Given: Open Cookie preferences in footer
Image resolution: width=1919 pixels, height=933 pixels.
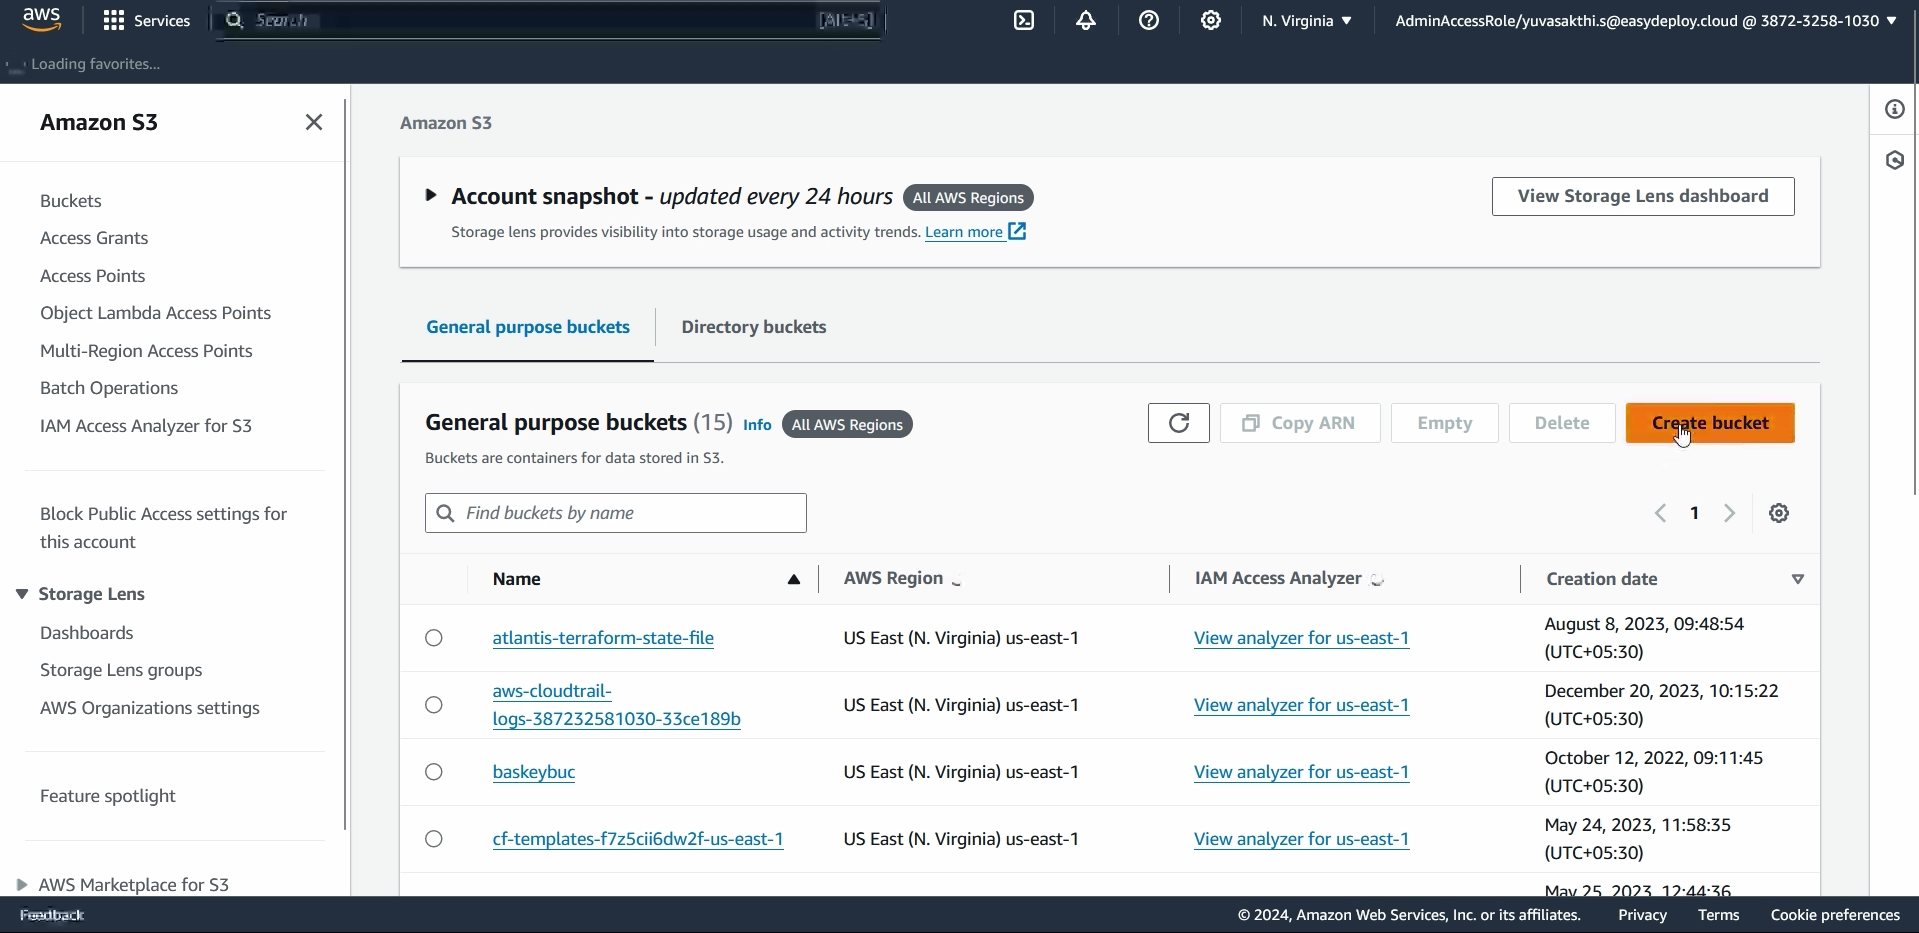Looking at the screenshot, I should point(1835,915).
